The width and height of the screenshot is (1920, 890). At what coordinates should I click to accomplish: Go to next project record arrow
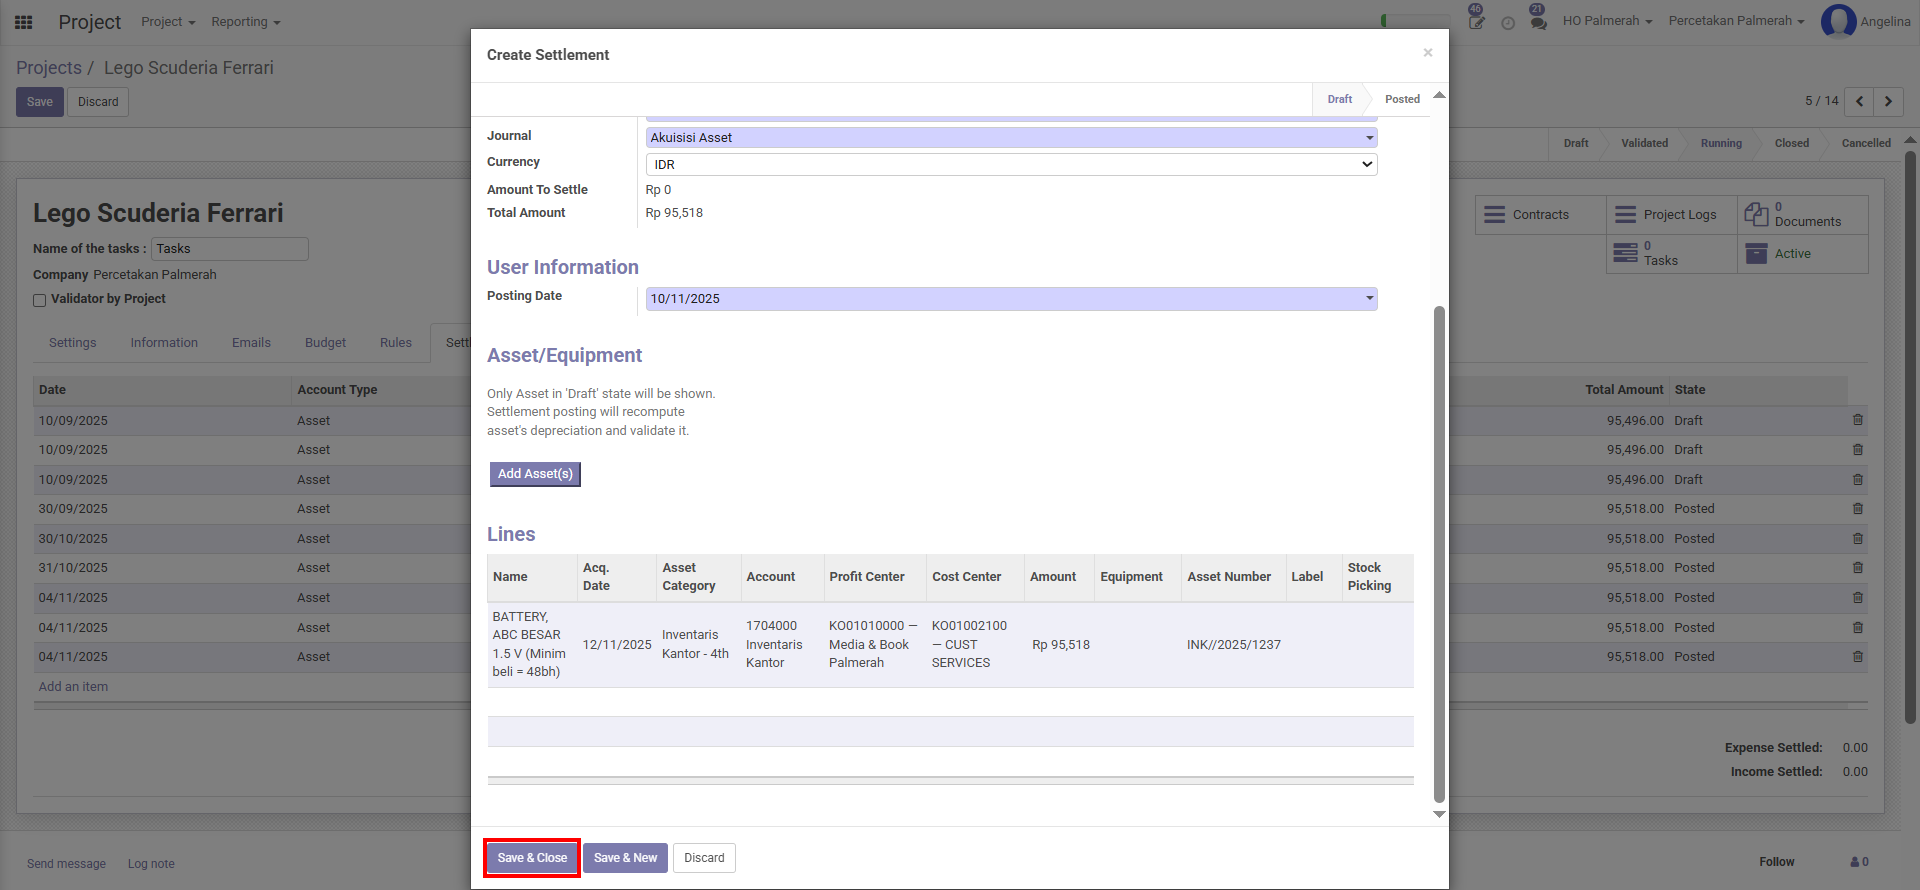click(x=1888, y=101)
